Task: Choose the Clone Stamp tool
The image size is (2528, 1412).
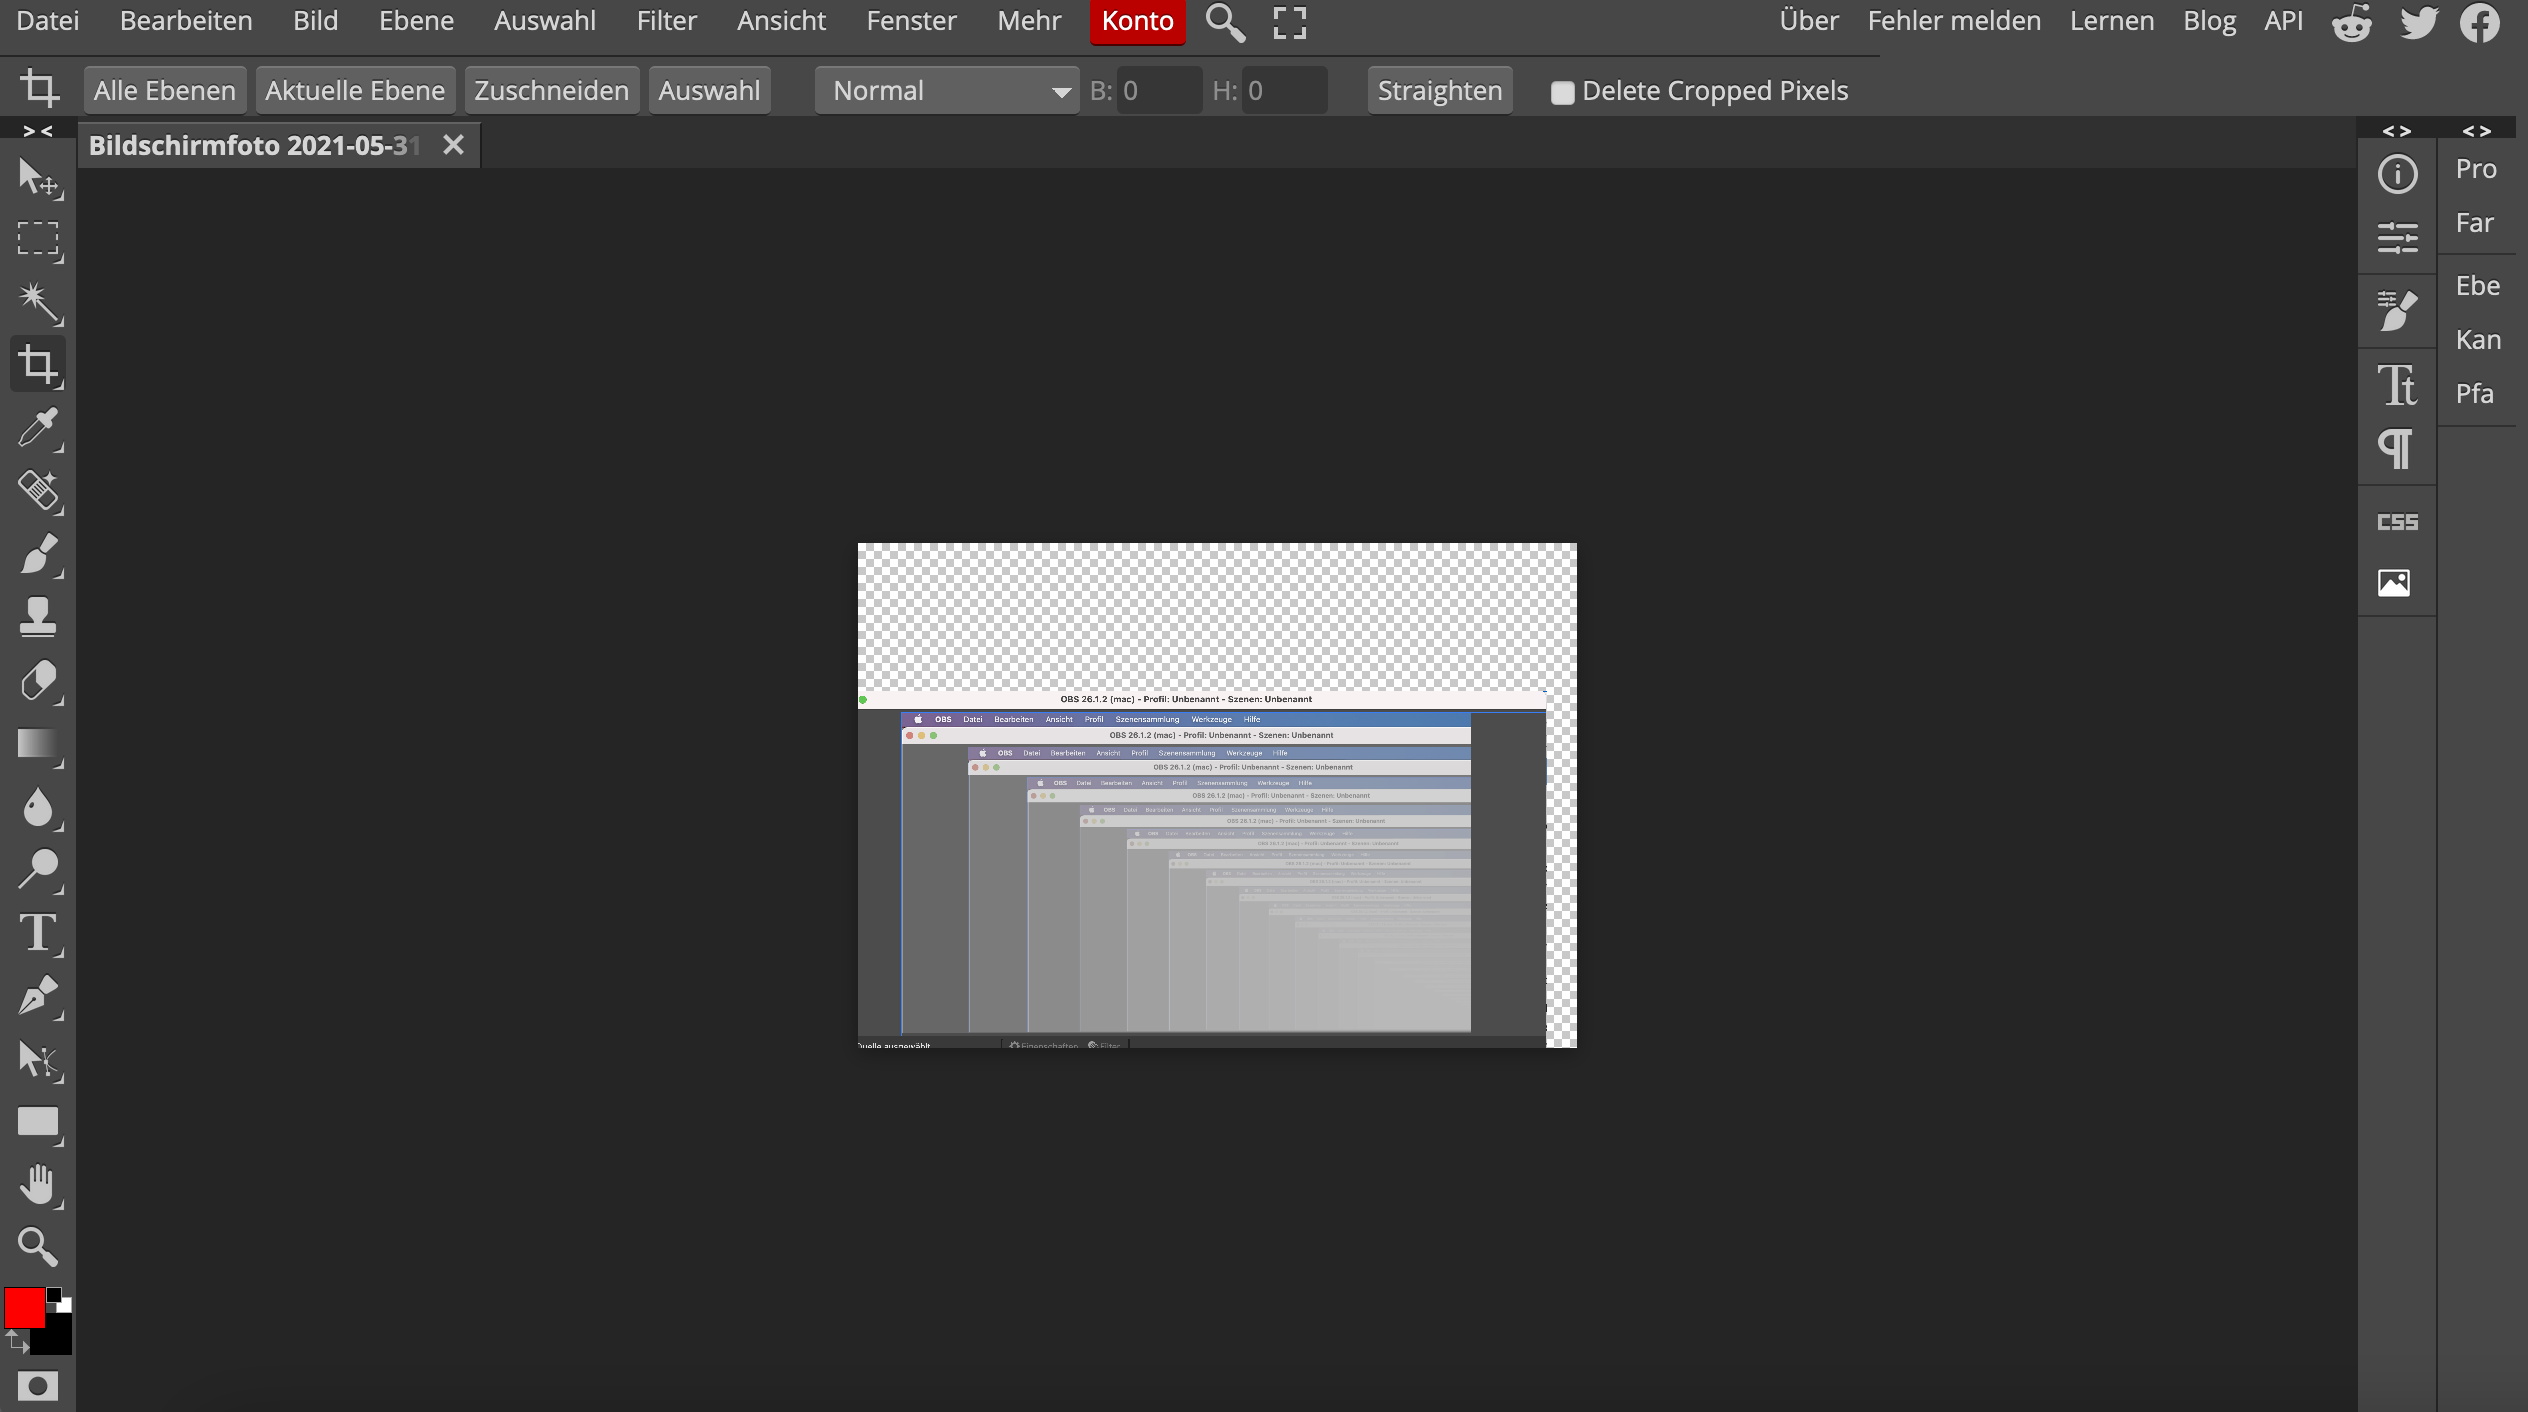Action: point(38,616)
